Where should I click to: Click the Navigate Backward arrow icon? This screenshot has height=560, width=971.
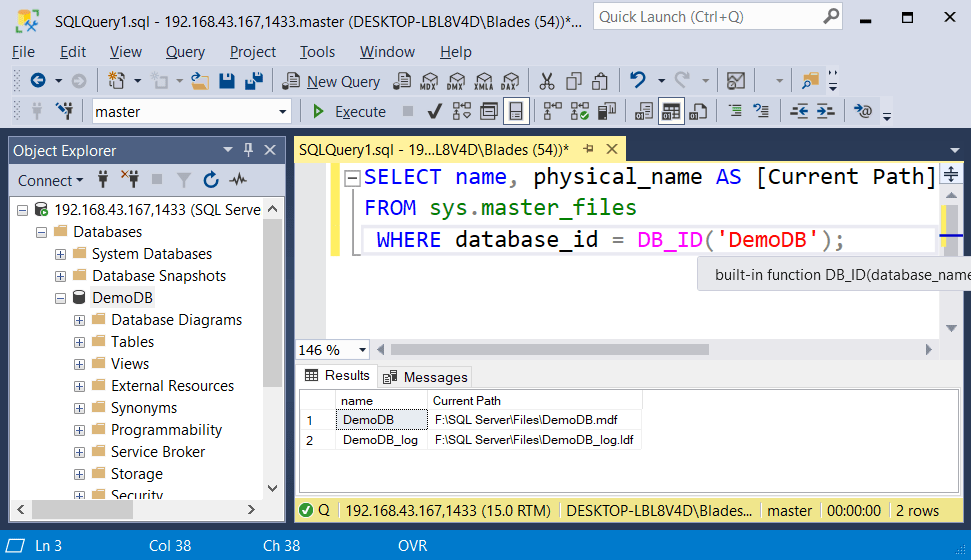[38, 81]
